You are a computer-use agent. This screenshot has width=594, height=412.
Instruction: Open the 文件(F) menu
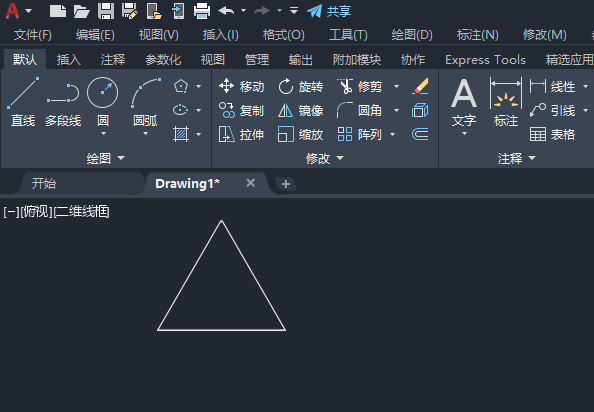[x=33, y=35]
